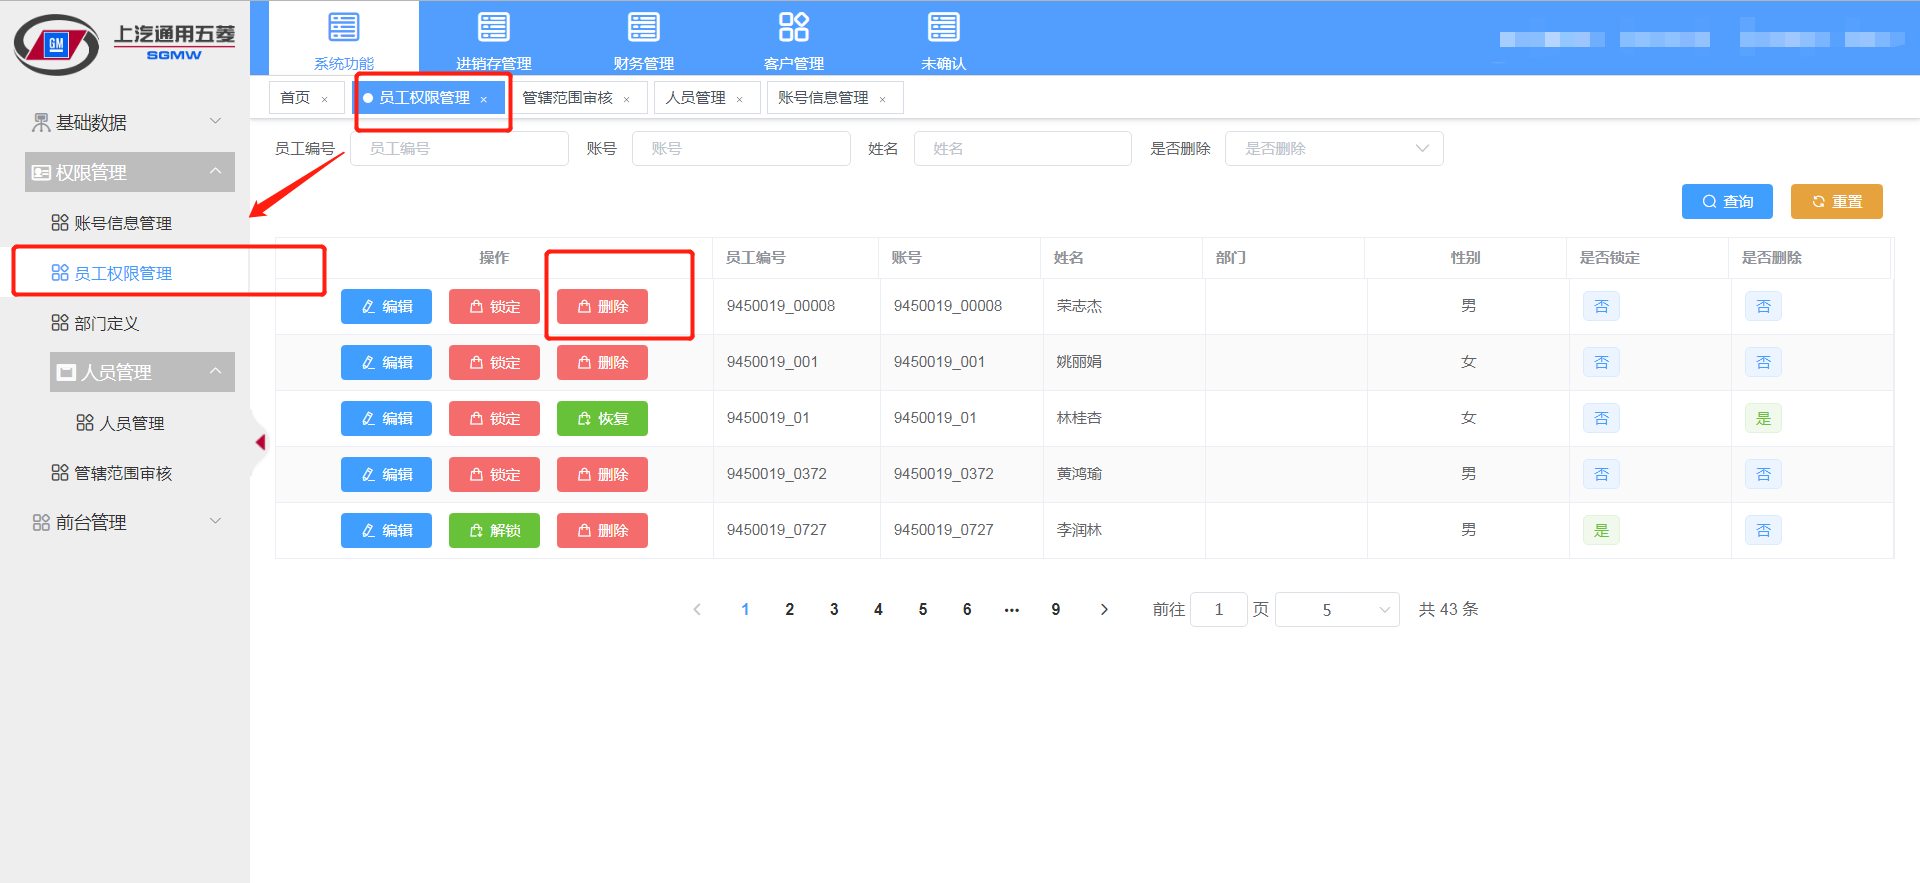Collapse the 权限管理 sidebar menu

coord(130,172)
